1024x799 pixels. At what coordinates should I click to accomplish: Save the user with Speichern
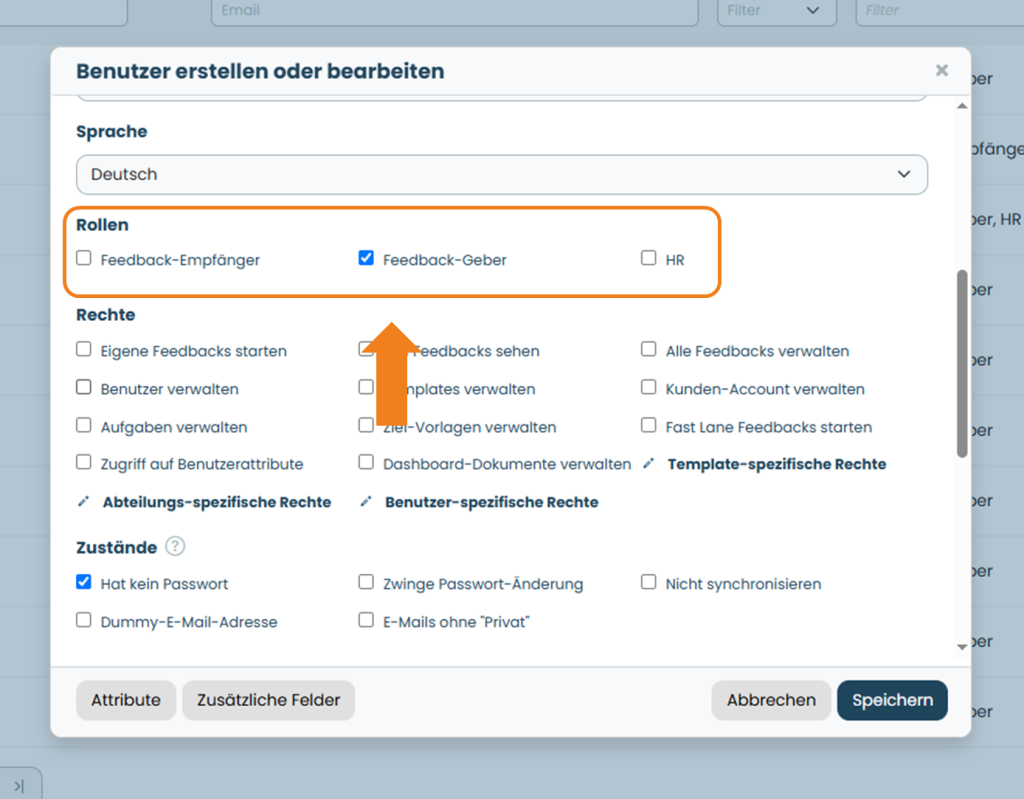[892, 700]
